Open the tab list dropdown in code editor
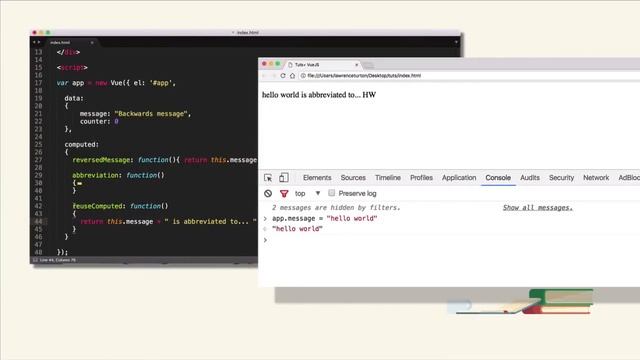 coord(456,42)
